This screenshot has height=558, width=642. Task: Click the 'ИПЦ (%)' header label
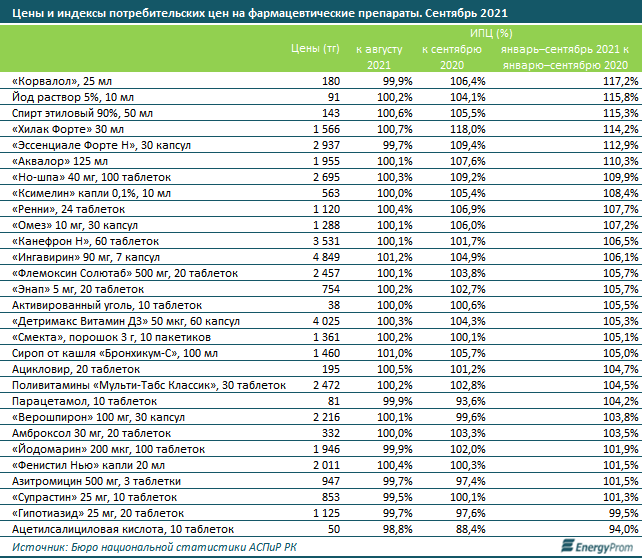pyautogui.click(x=491, y=33)
